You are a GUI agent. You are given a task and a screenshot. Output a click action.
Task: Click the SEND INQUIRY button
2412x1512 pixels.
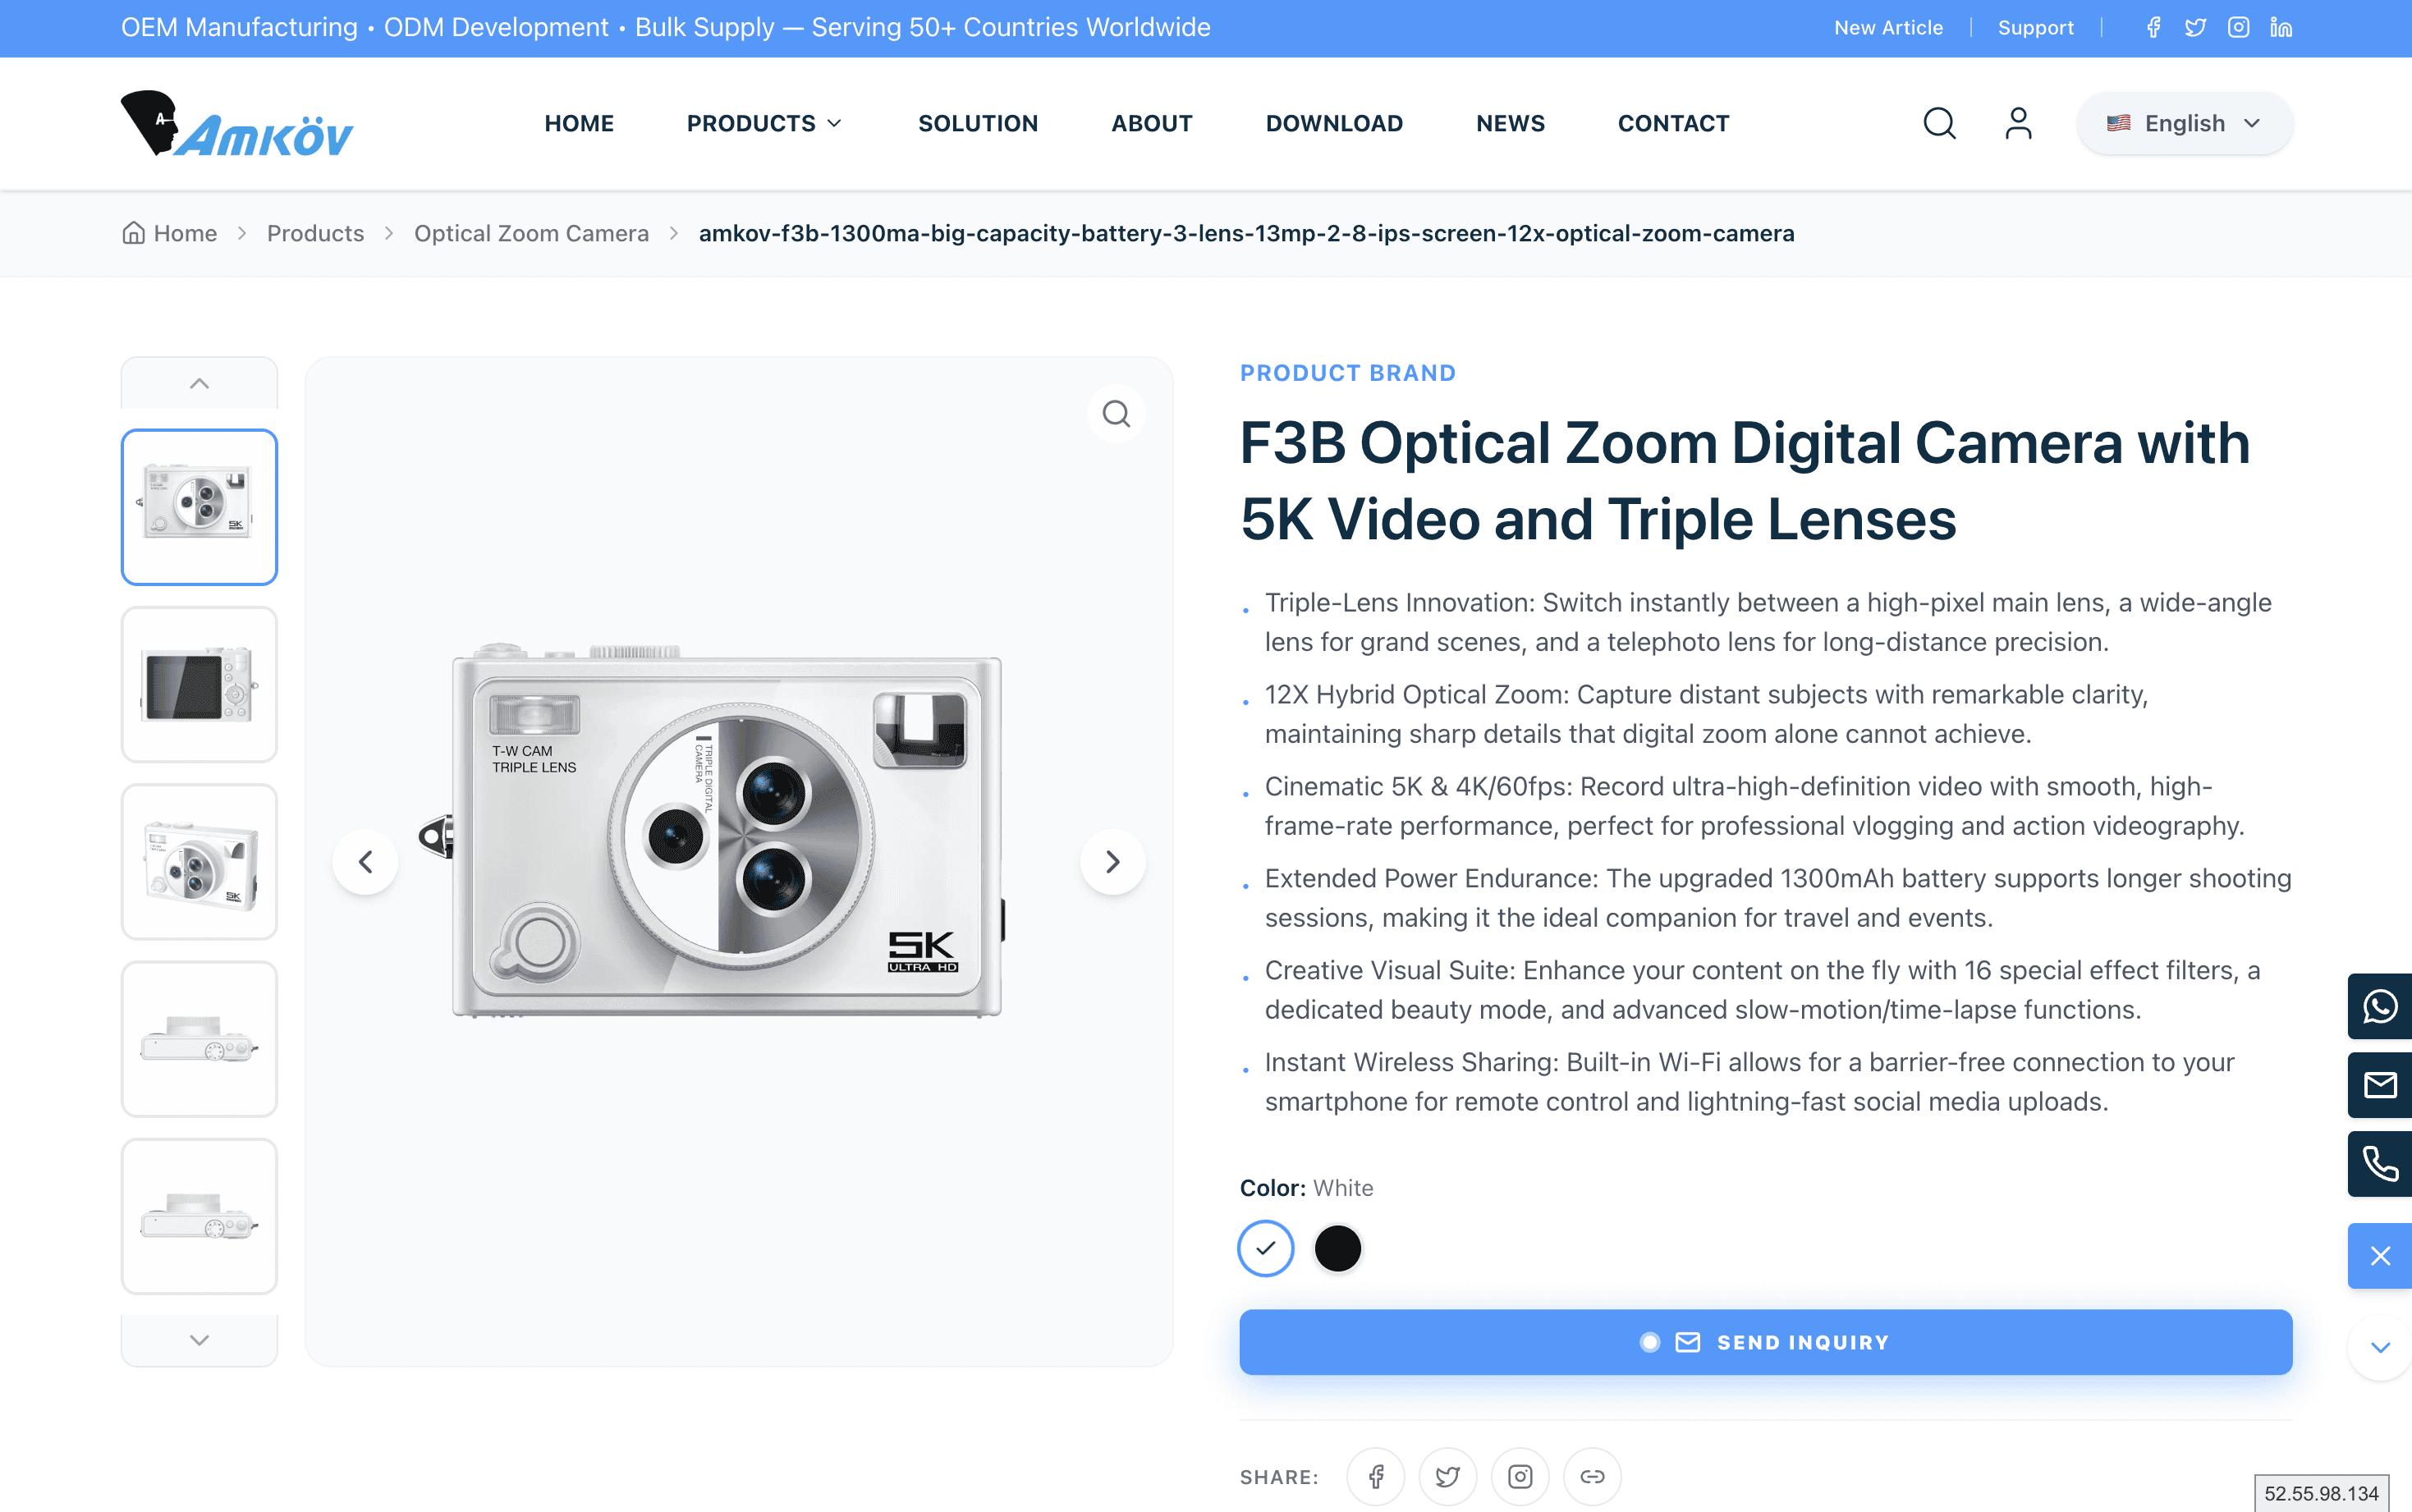(x=1765, y=1342)
